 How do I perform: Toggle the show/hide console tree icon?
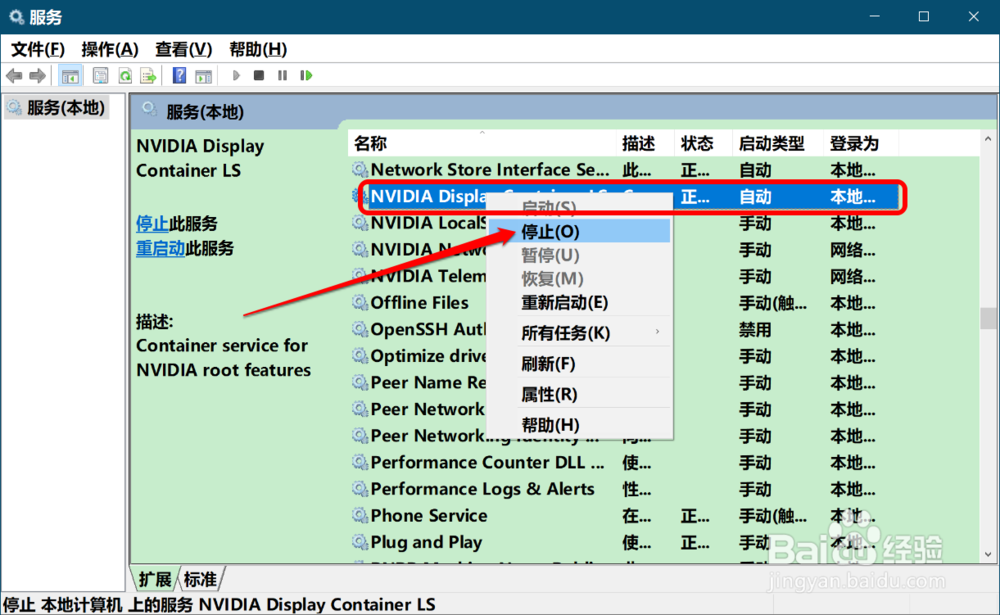point(70,76)
